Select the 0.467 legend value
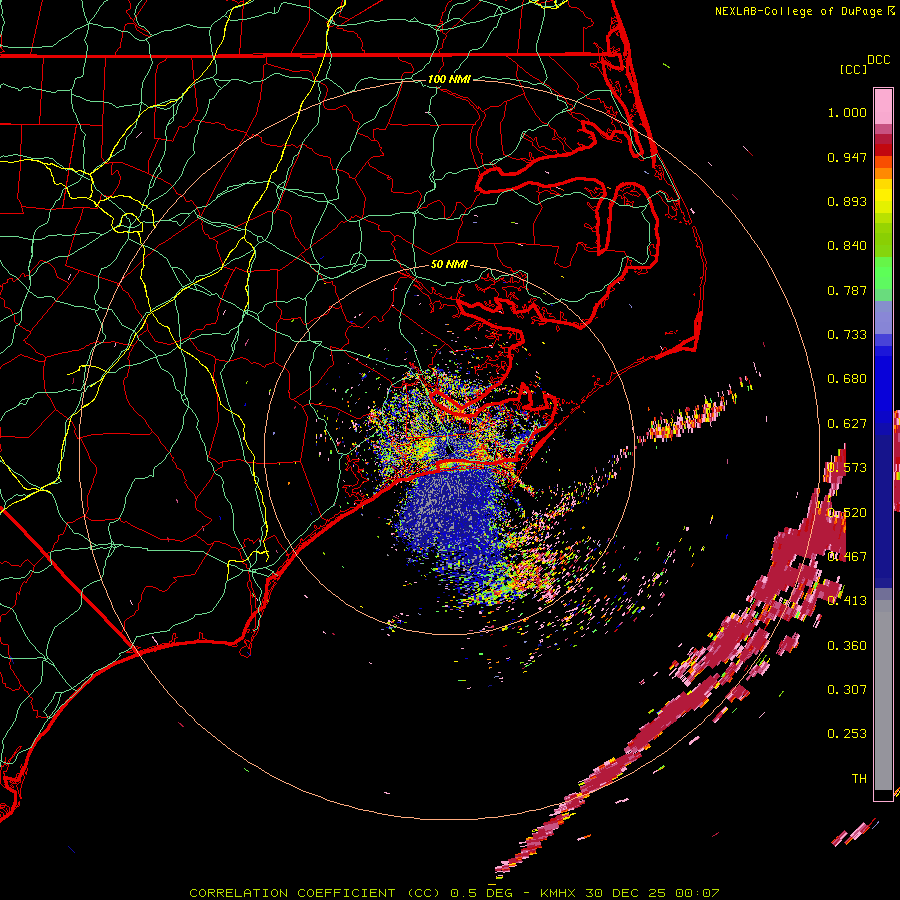 (x=847, y=556)
